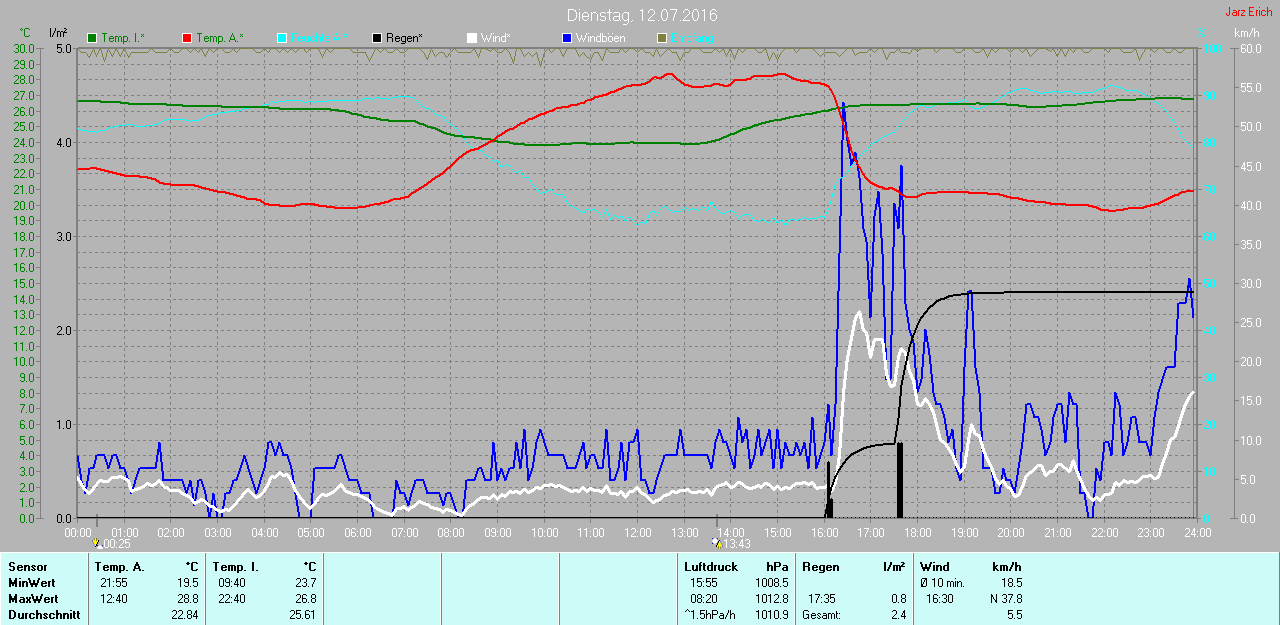Click the 12:00 time axis label
1280x625 pixels.
pyautogui.click(x=637, y=532)
